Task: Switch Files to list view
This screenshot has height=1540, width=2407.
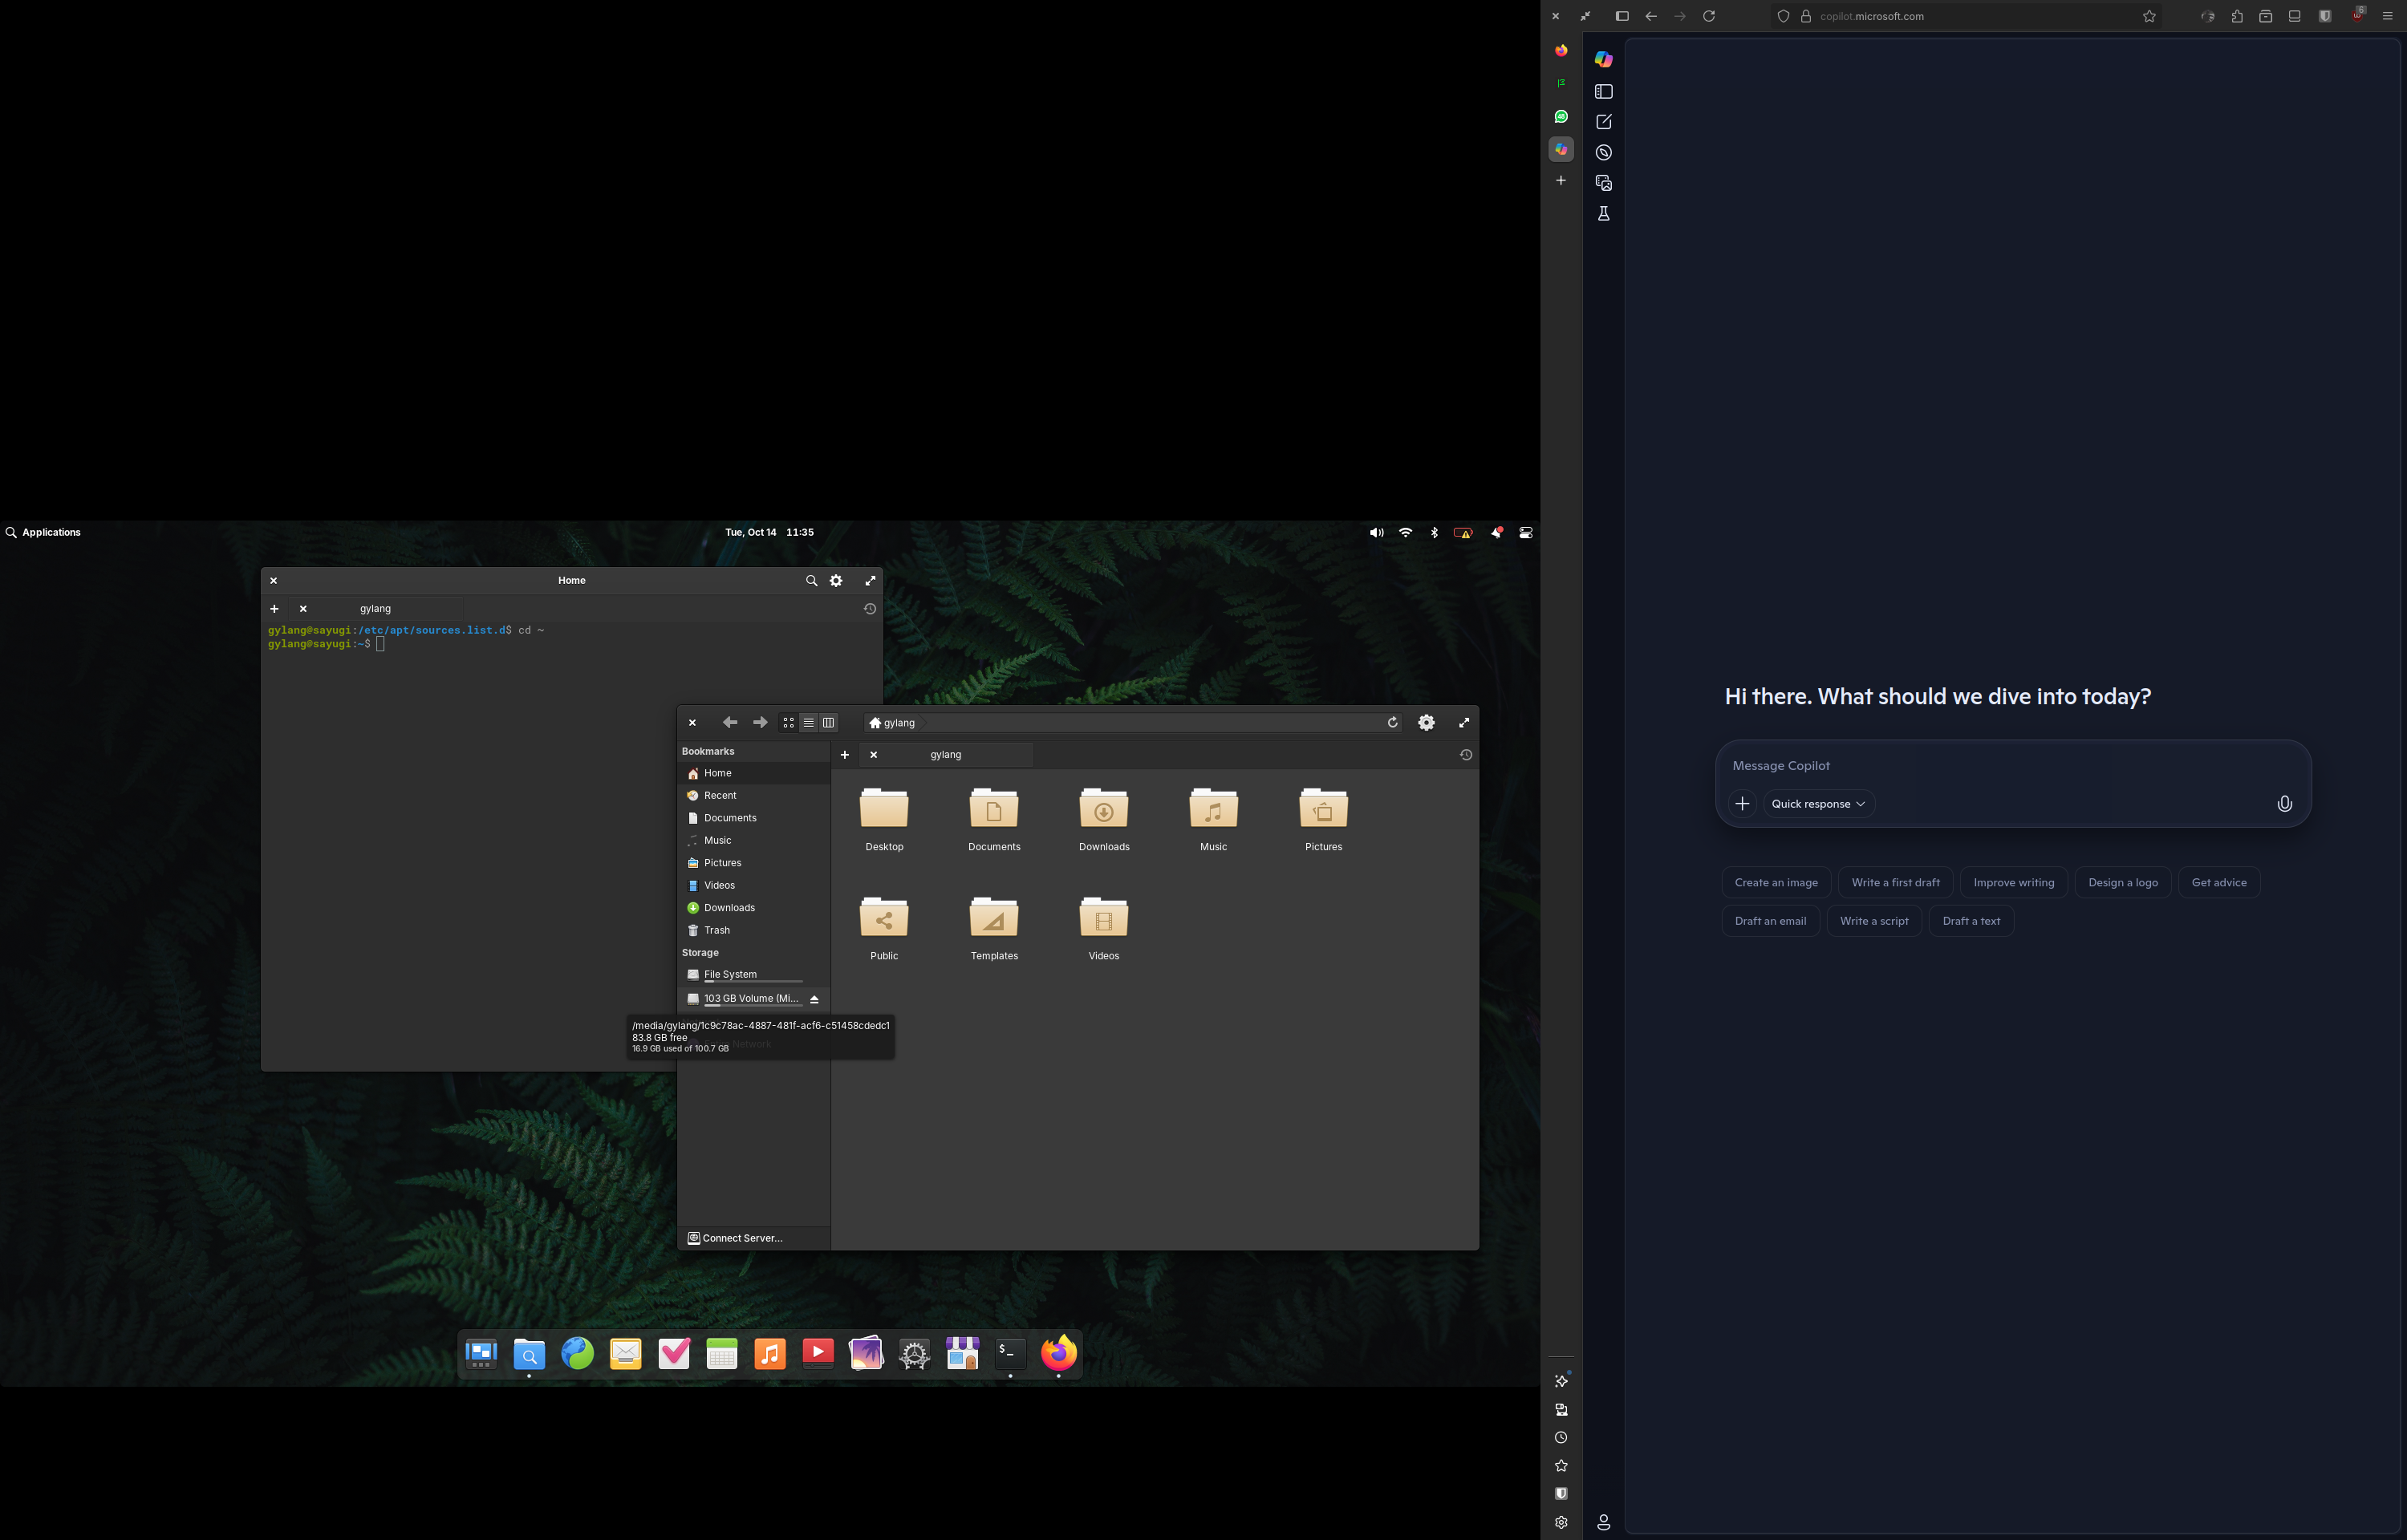Action: [809, 723]
